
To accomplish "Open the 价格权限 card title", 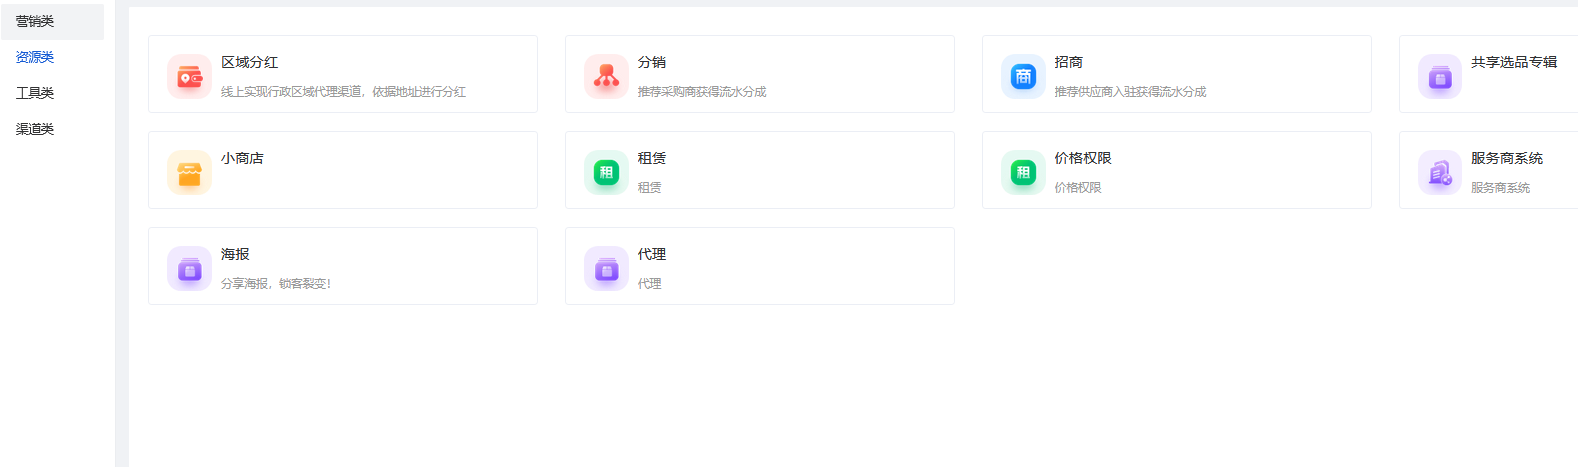I will pyautogui.click(x=1083, y=158).
